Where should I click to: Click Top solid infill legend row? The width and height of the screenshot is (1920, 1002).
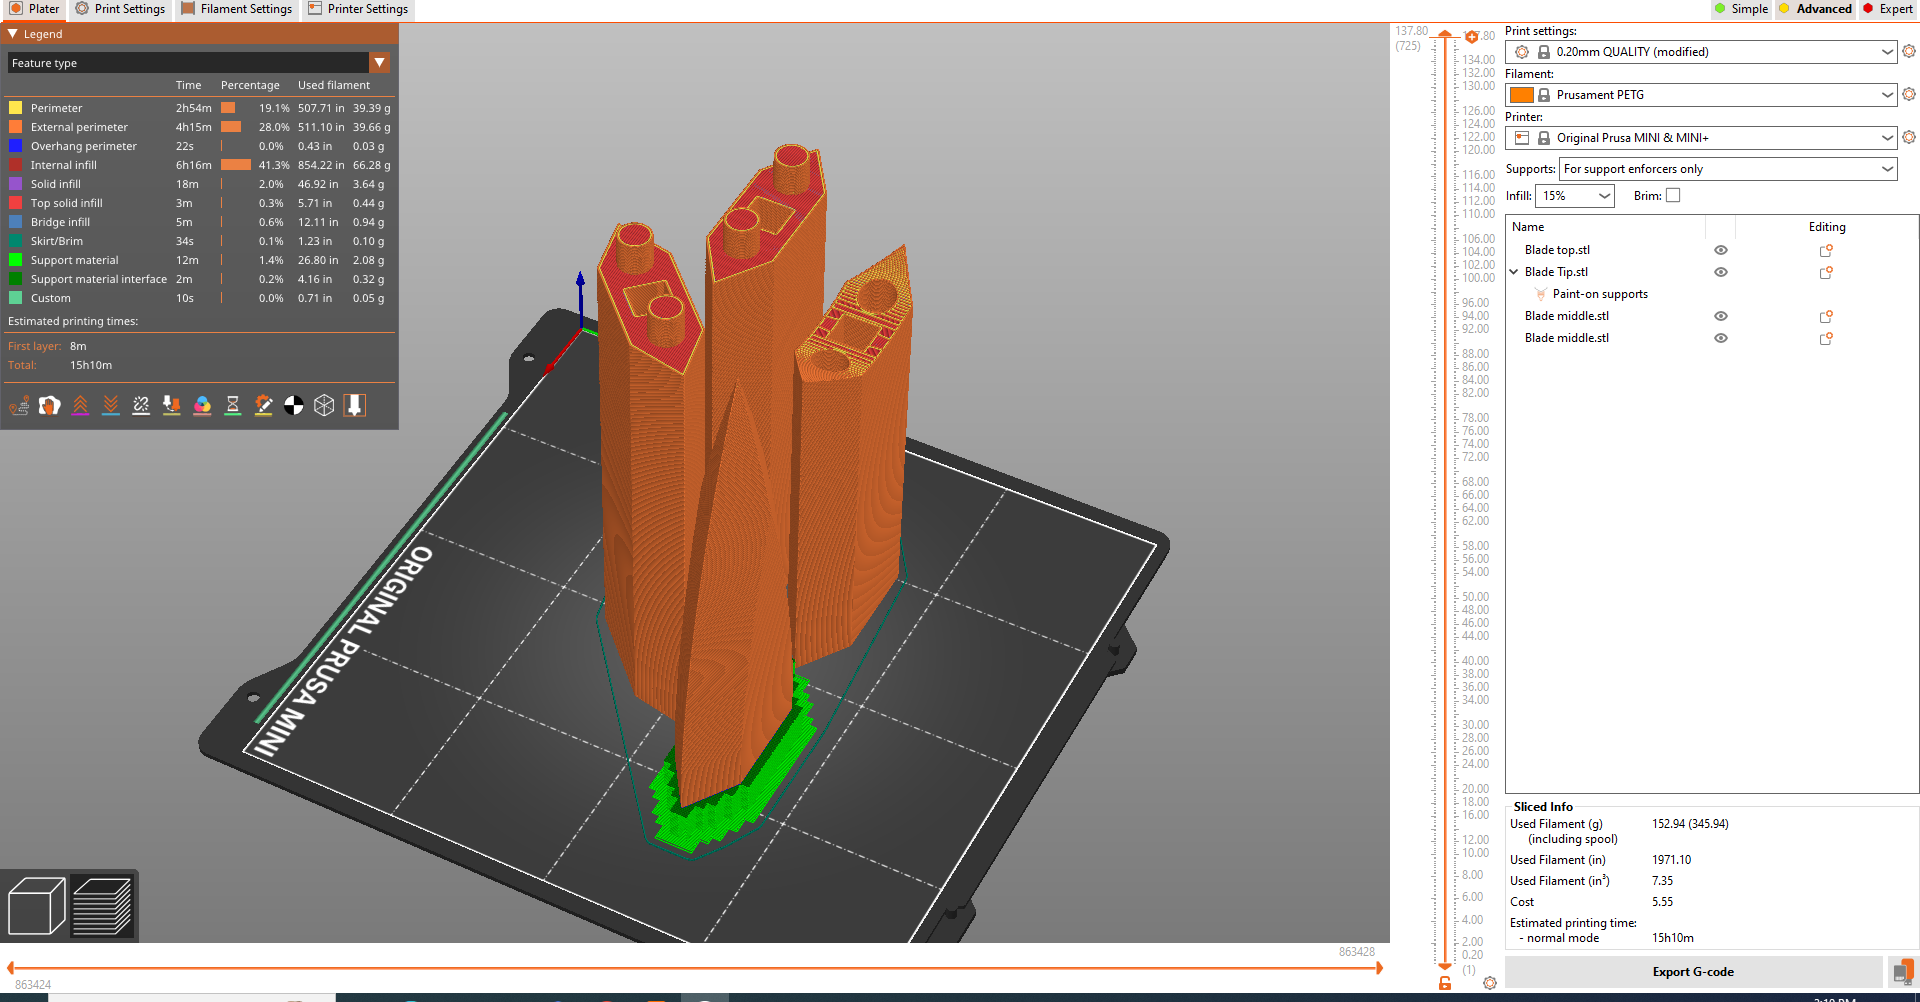tap(199, 203)
